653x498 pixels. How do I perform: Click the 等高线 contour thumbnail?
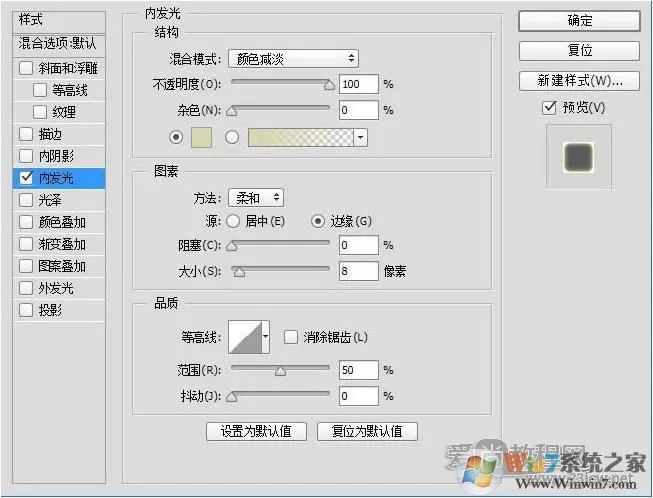tap(245, 337)
